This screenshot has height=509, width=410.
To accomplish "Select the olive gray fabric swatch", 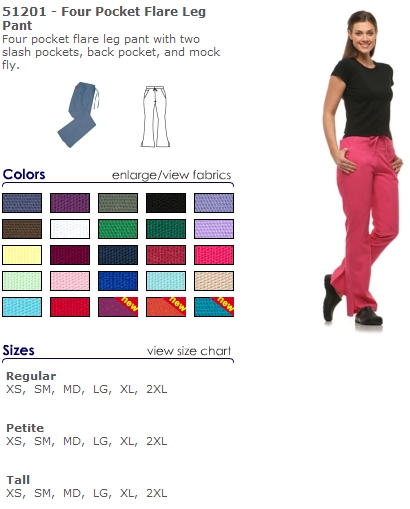I will 118,203.
